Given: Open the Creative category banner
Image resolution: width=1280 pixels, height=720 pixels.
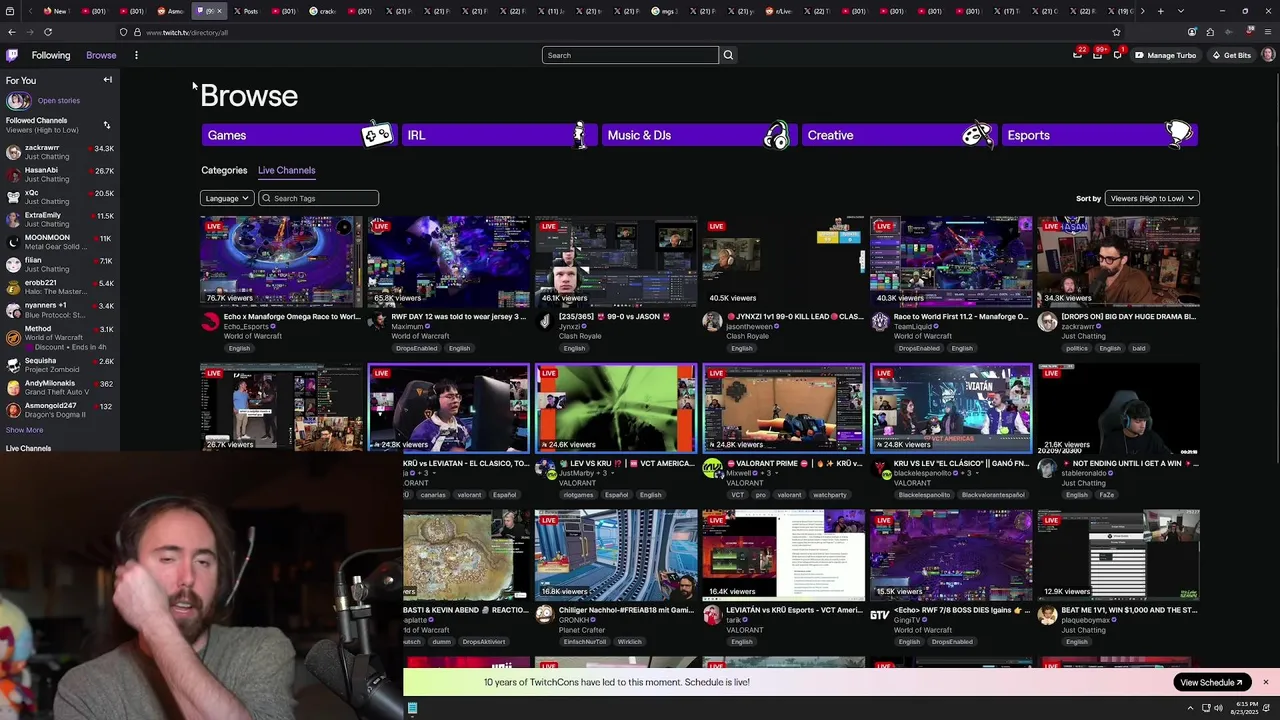Looking at the screenshot, I should [x=899, y=135].
